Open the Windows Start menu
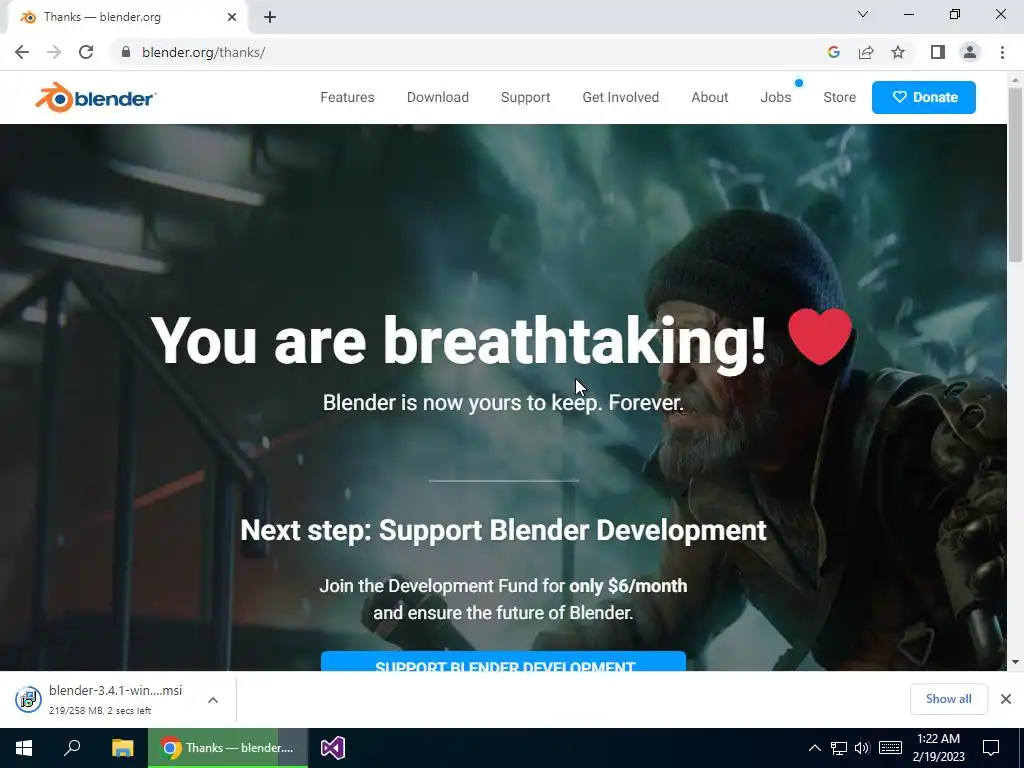This screenshot has width=1024, height=768. coord(24,748)
